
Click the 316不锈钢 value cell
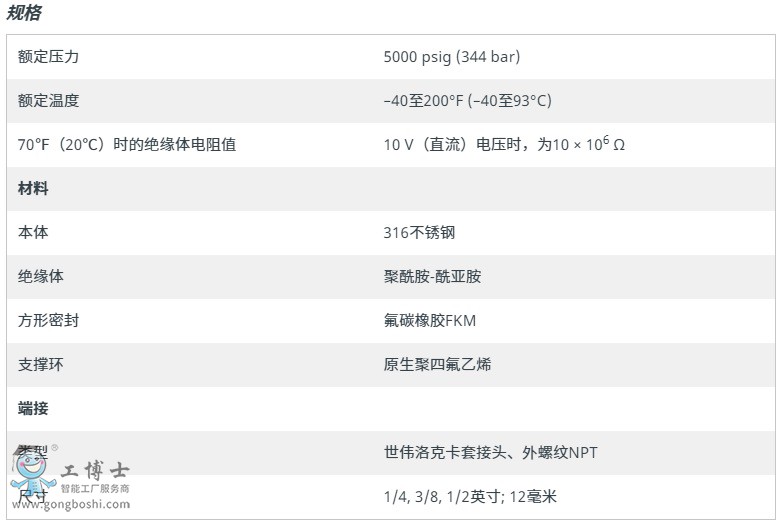pyautogui.click(x=419, y=233)
